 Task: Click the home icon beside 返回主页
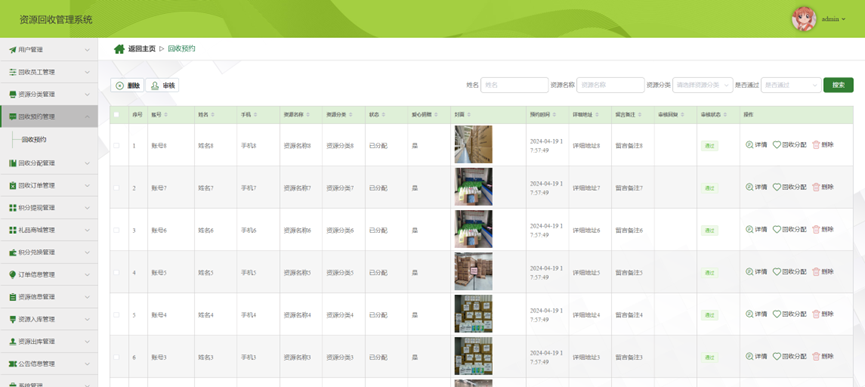[x=119, y=49]
